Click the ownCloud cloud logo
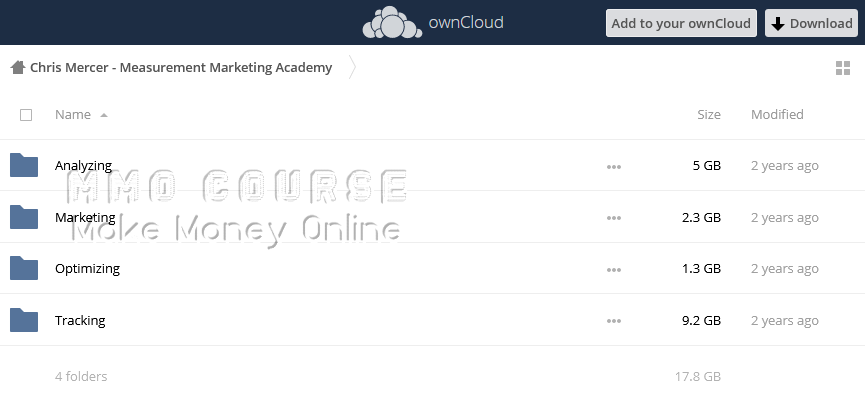 pos(391,22)
